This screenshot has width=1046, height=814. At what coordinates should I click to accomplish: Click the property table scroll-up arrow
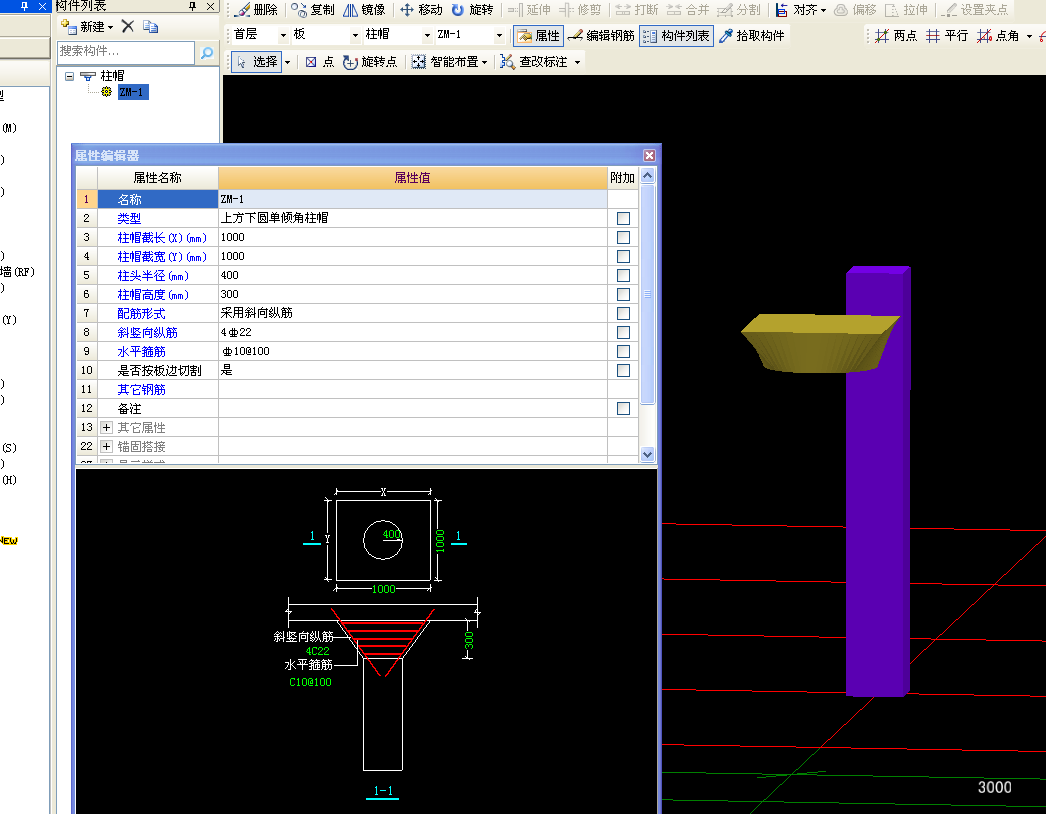647,175
